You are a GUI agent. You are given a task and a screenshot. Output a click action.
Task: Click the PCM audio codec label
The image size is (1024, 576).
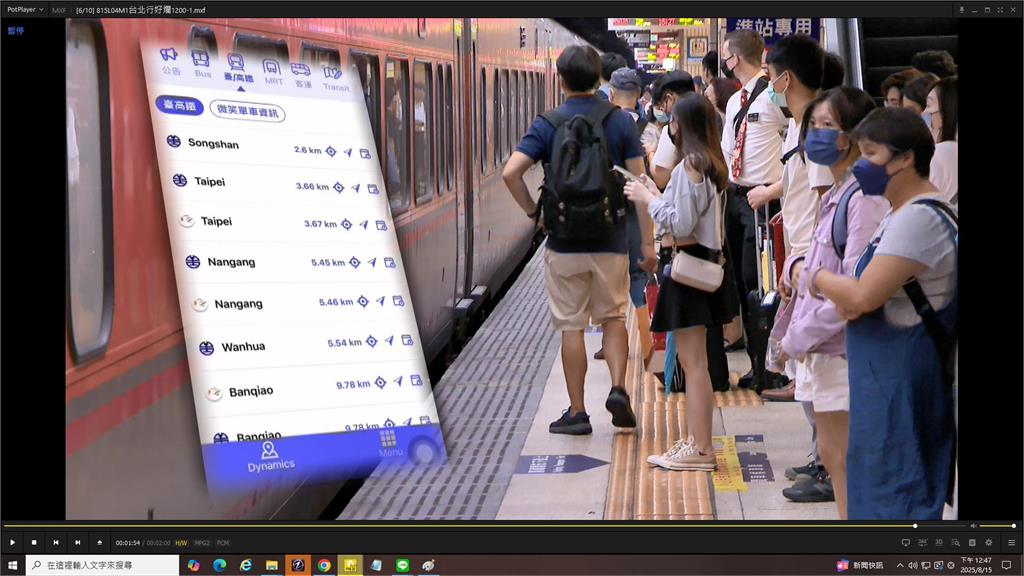223,543
